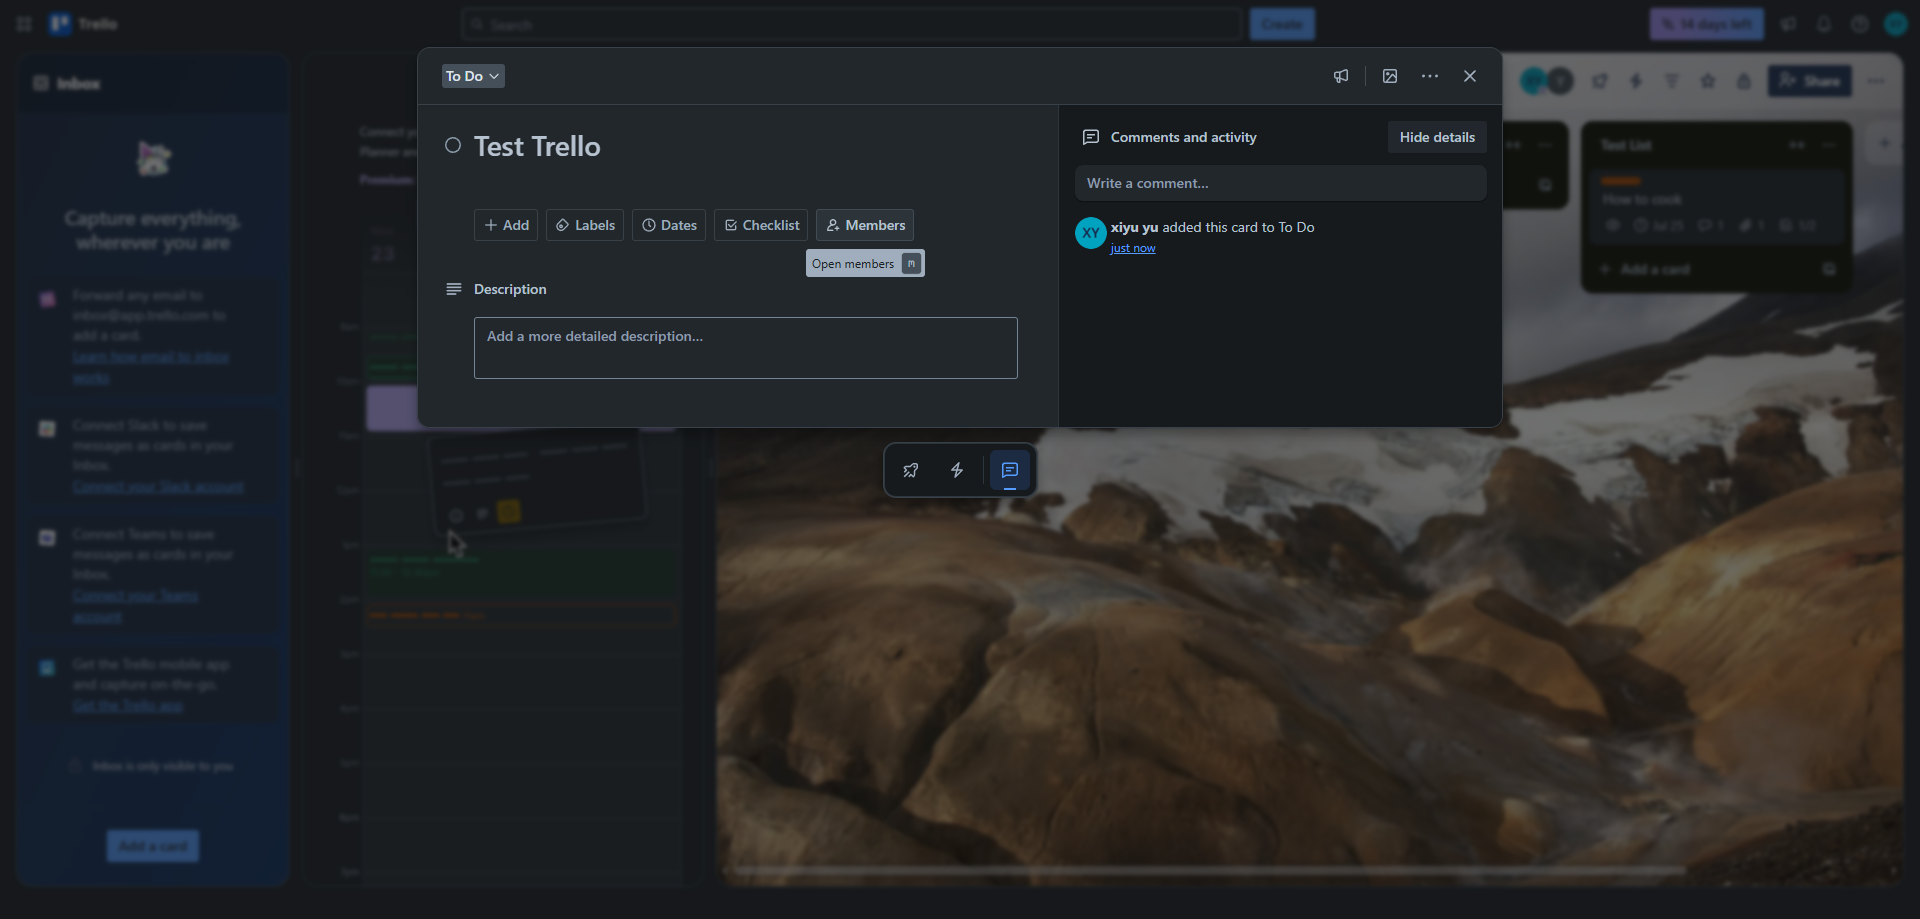
Task: Open the Connect your Teams account link
Action: 135,606
